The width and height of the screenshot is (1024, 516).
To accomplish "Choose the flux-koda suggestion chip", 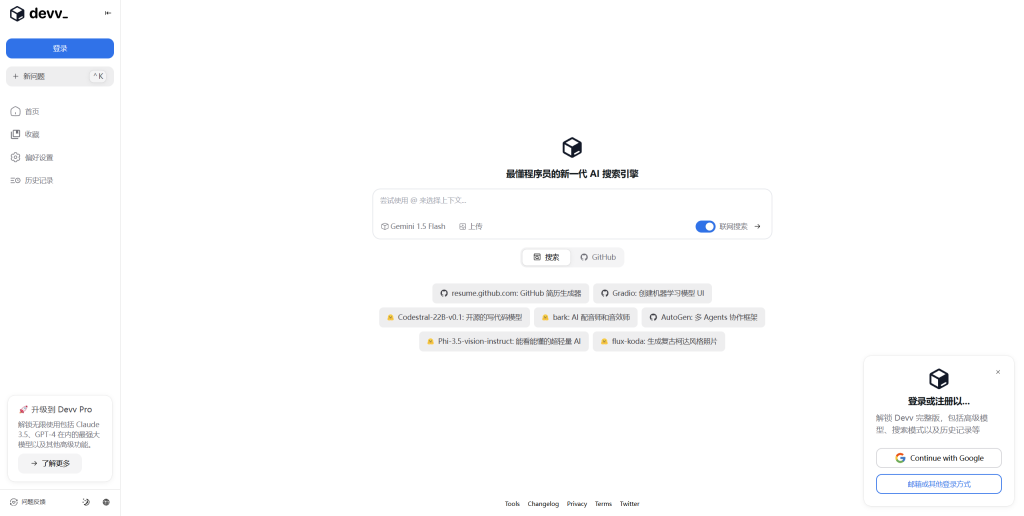I will point(659,342).
